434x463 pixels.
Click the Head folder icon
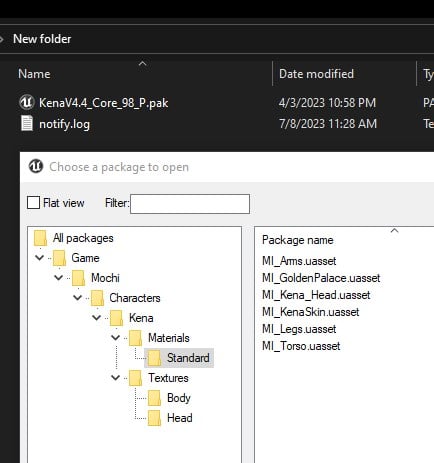coord(154,418)
